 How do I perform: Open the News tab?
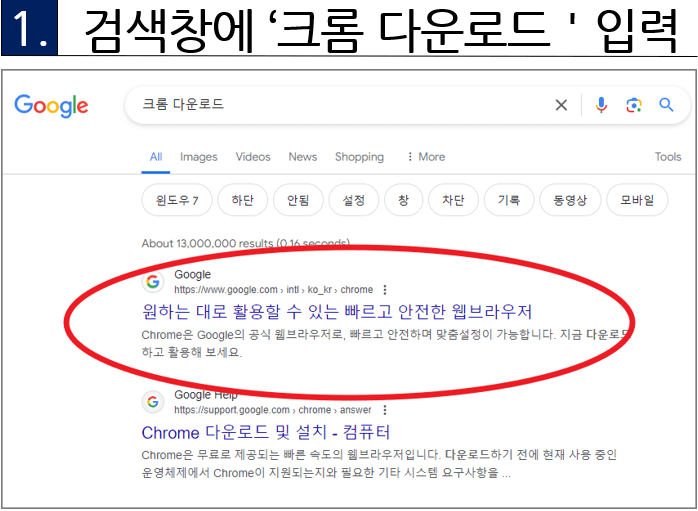303,157
